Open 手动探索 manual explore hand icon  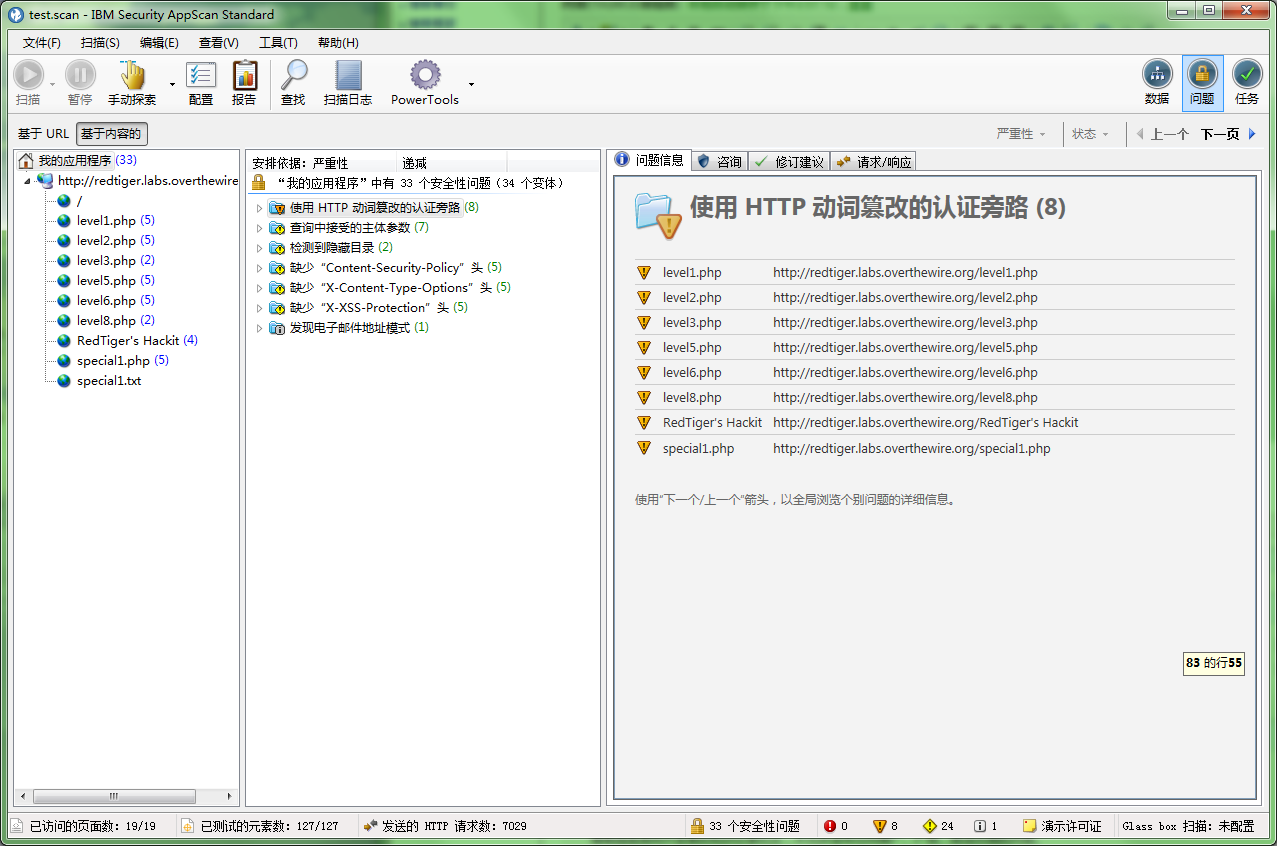coord(132,75)
